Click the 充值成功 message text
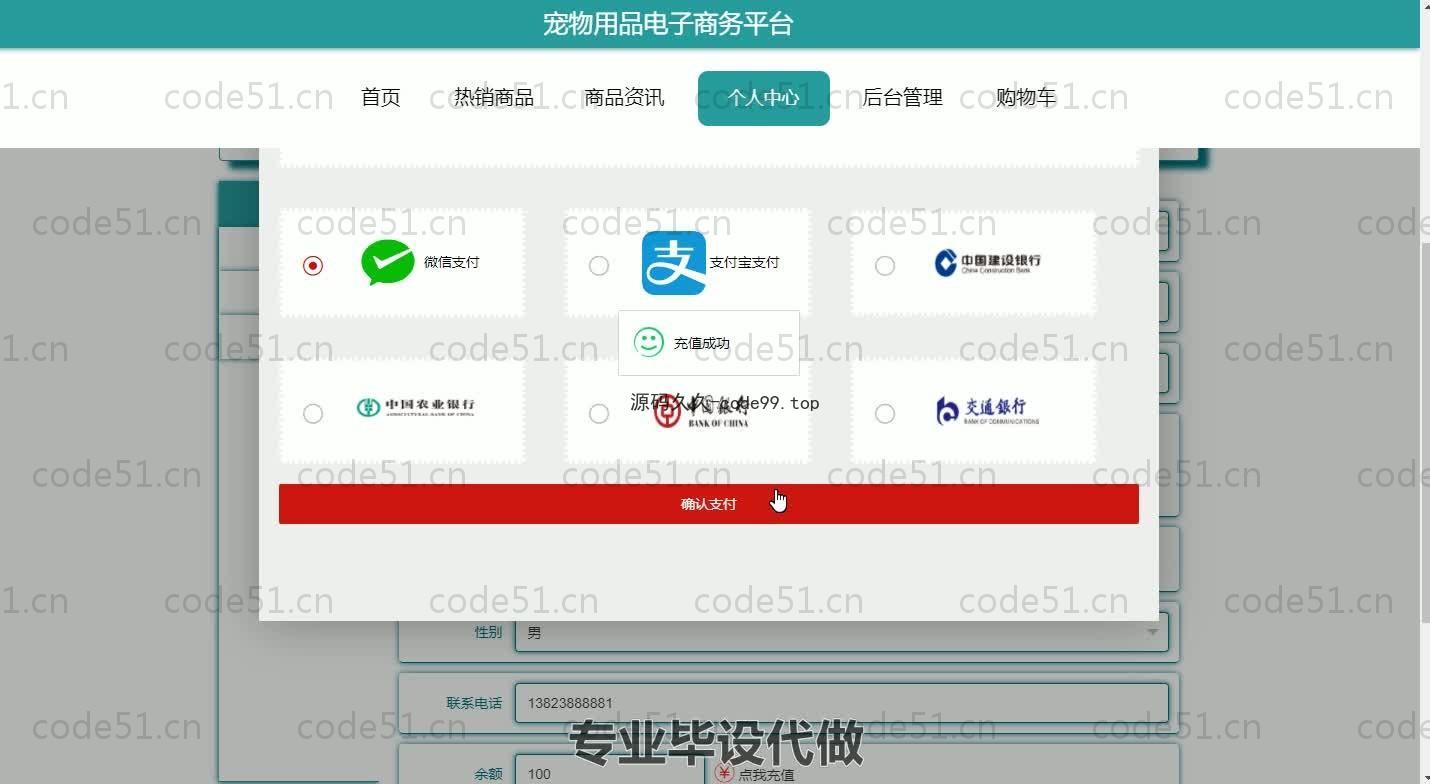Viewport: 1430px width, 784px height. (x=702, y=343)
